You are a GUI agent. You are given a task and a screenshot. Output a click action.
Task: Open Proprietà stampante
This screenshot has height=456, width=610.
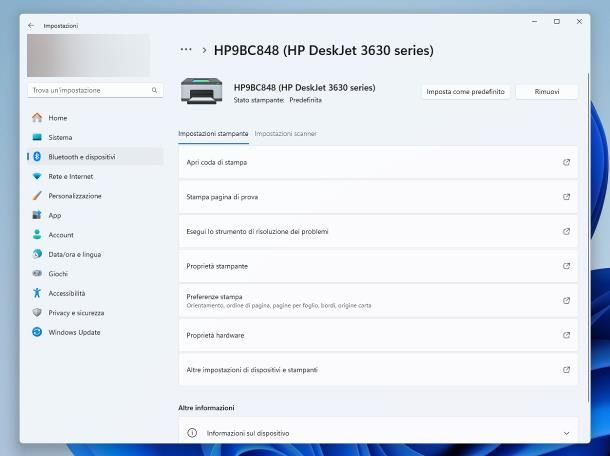click(x=378, y=266)
